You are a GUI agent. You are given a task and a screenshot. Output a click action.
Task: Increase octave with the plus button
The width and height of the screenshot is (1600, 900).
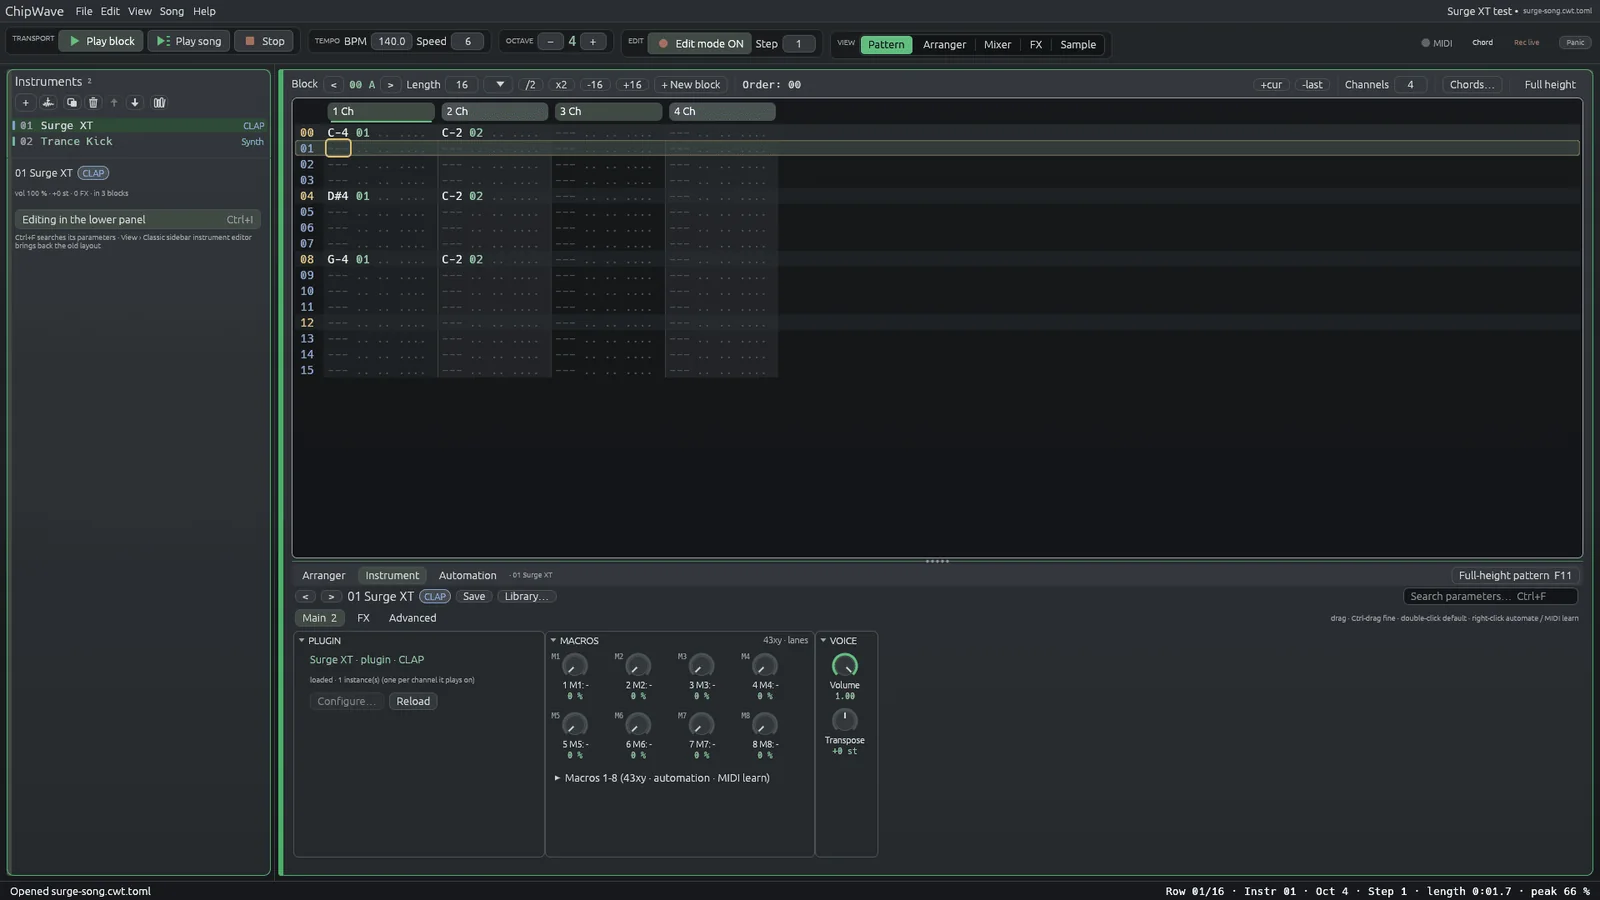tap(593, 41)
